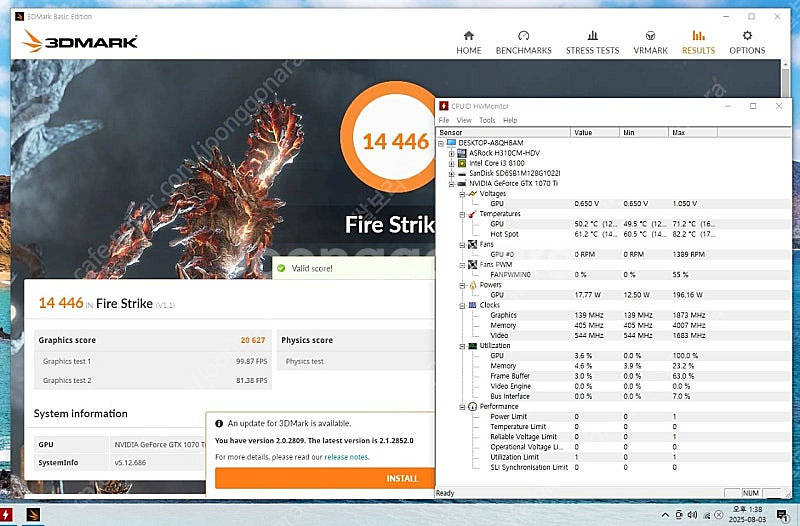Click the Voltages lightning icon

pos(472,194)
